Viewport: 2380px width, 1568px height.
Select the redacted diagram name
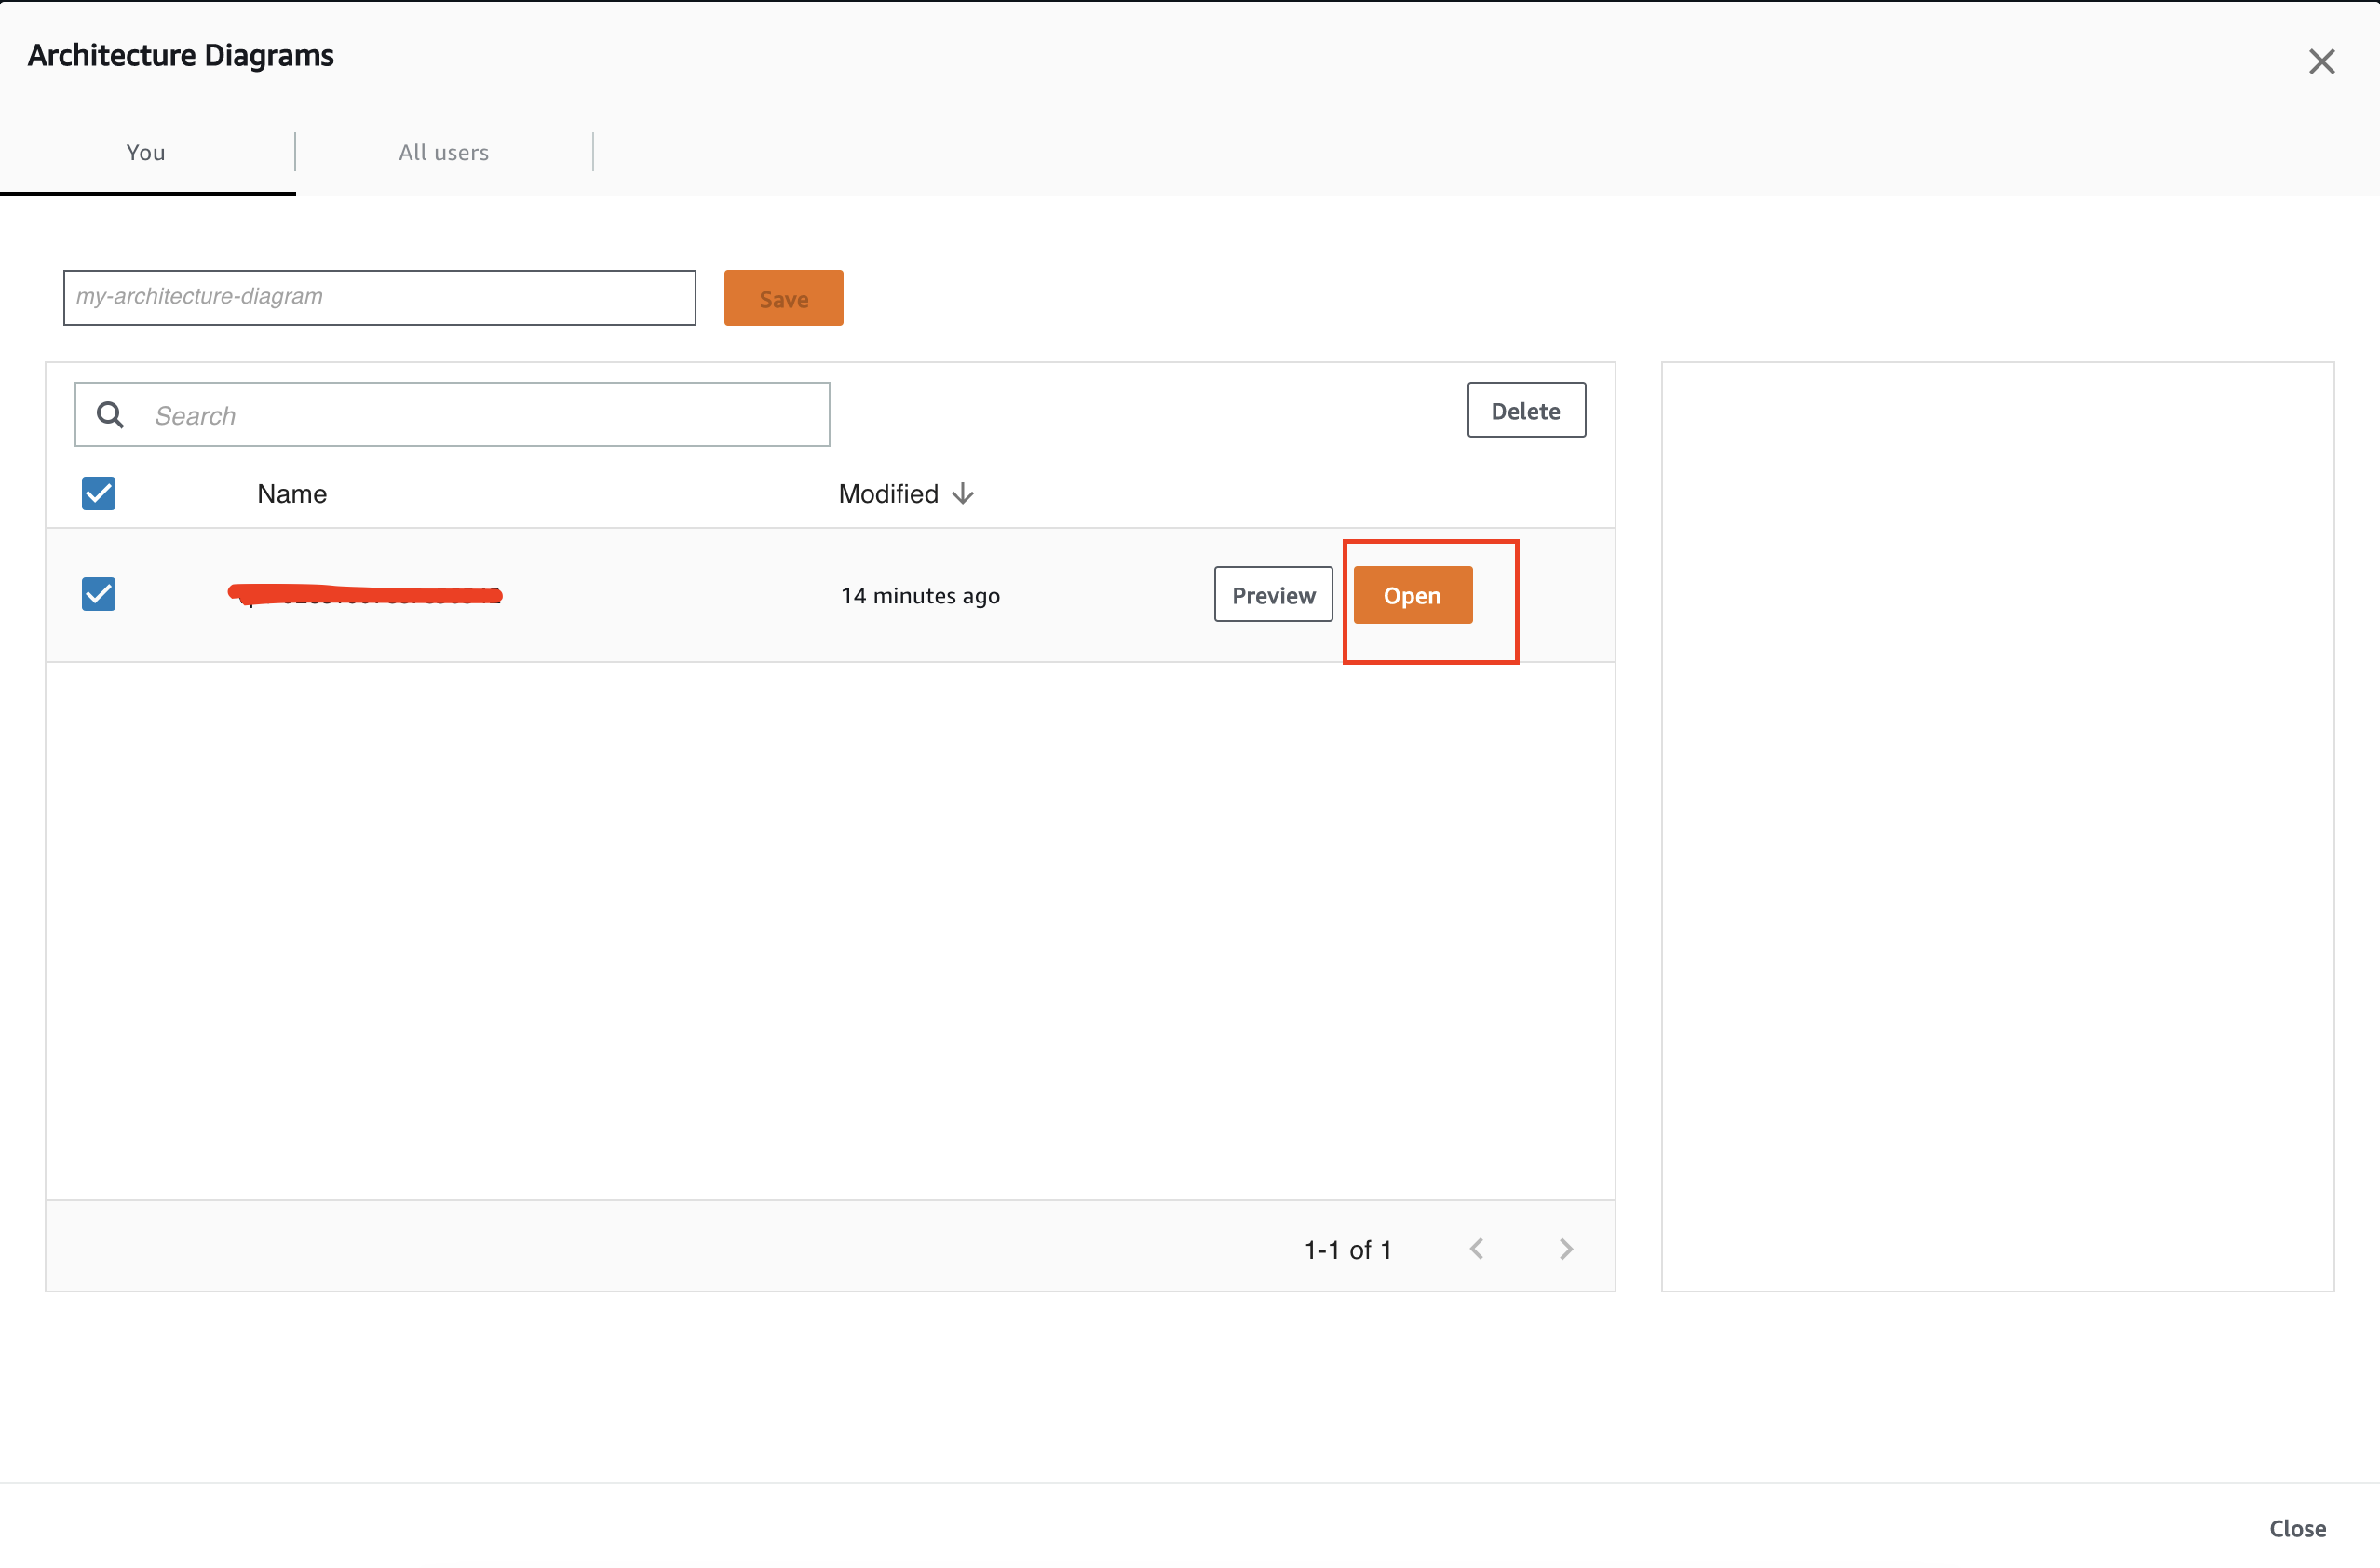point(363,594)
